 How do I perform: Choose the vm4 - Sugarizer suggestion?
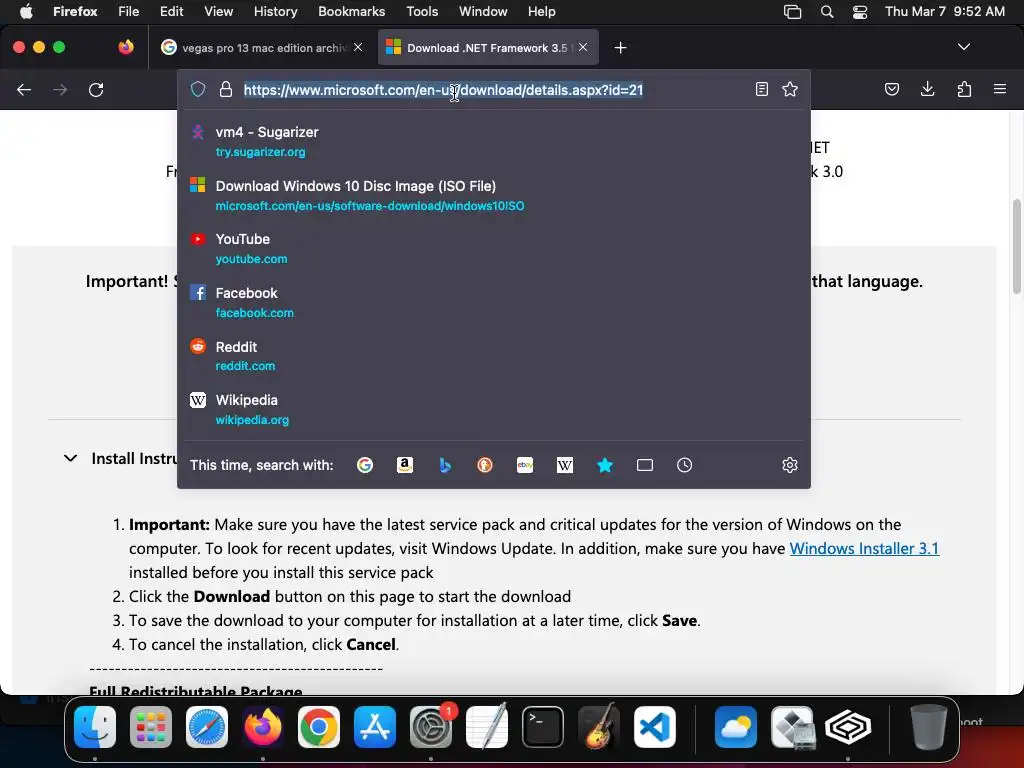pyautogui.click(x=494, y=141)
